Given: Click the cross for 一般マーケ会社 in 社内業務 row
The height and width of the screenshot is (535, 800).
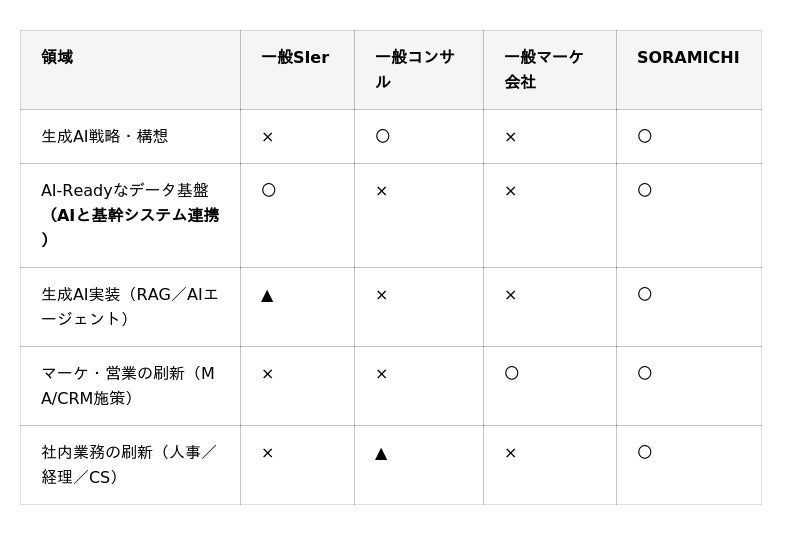Looking at the screenshot, I should coord(510,453).
